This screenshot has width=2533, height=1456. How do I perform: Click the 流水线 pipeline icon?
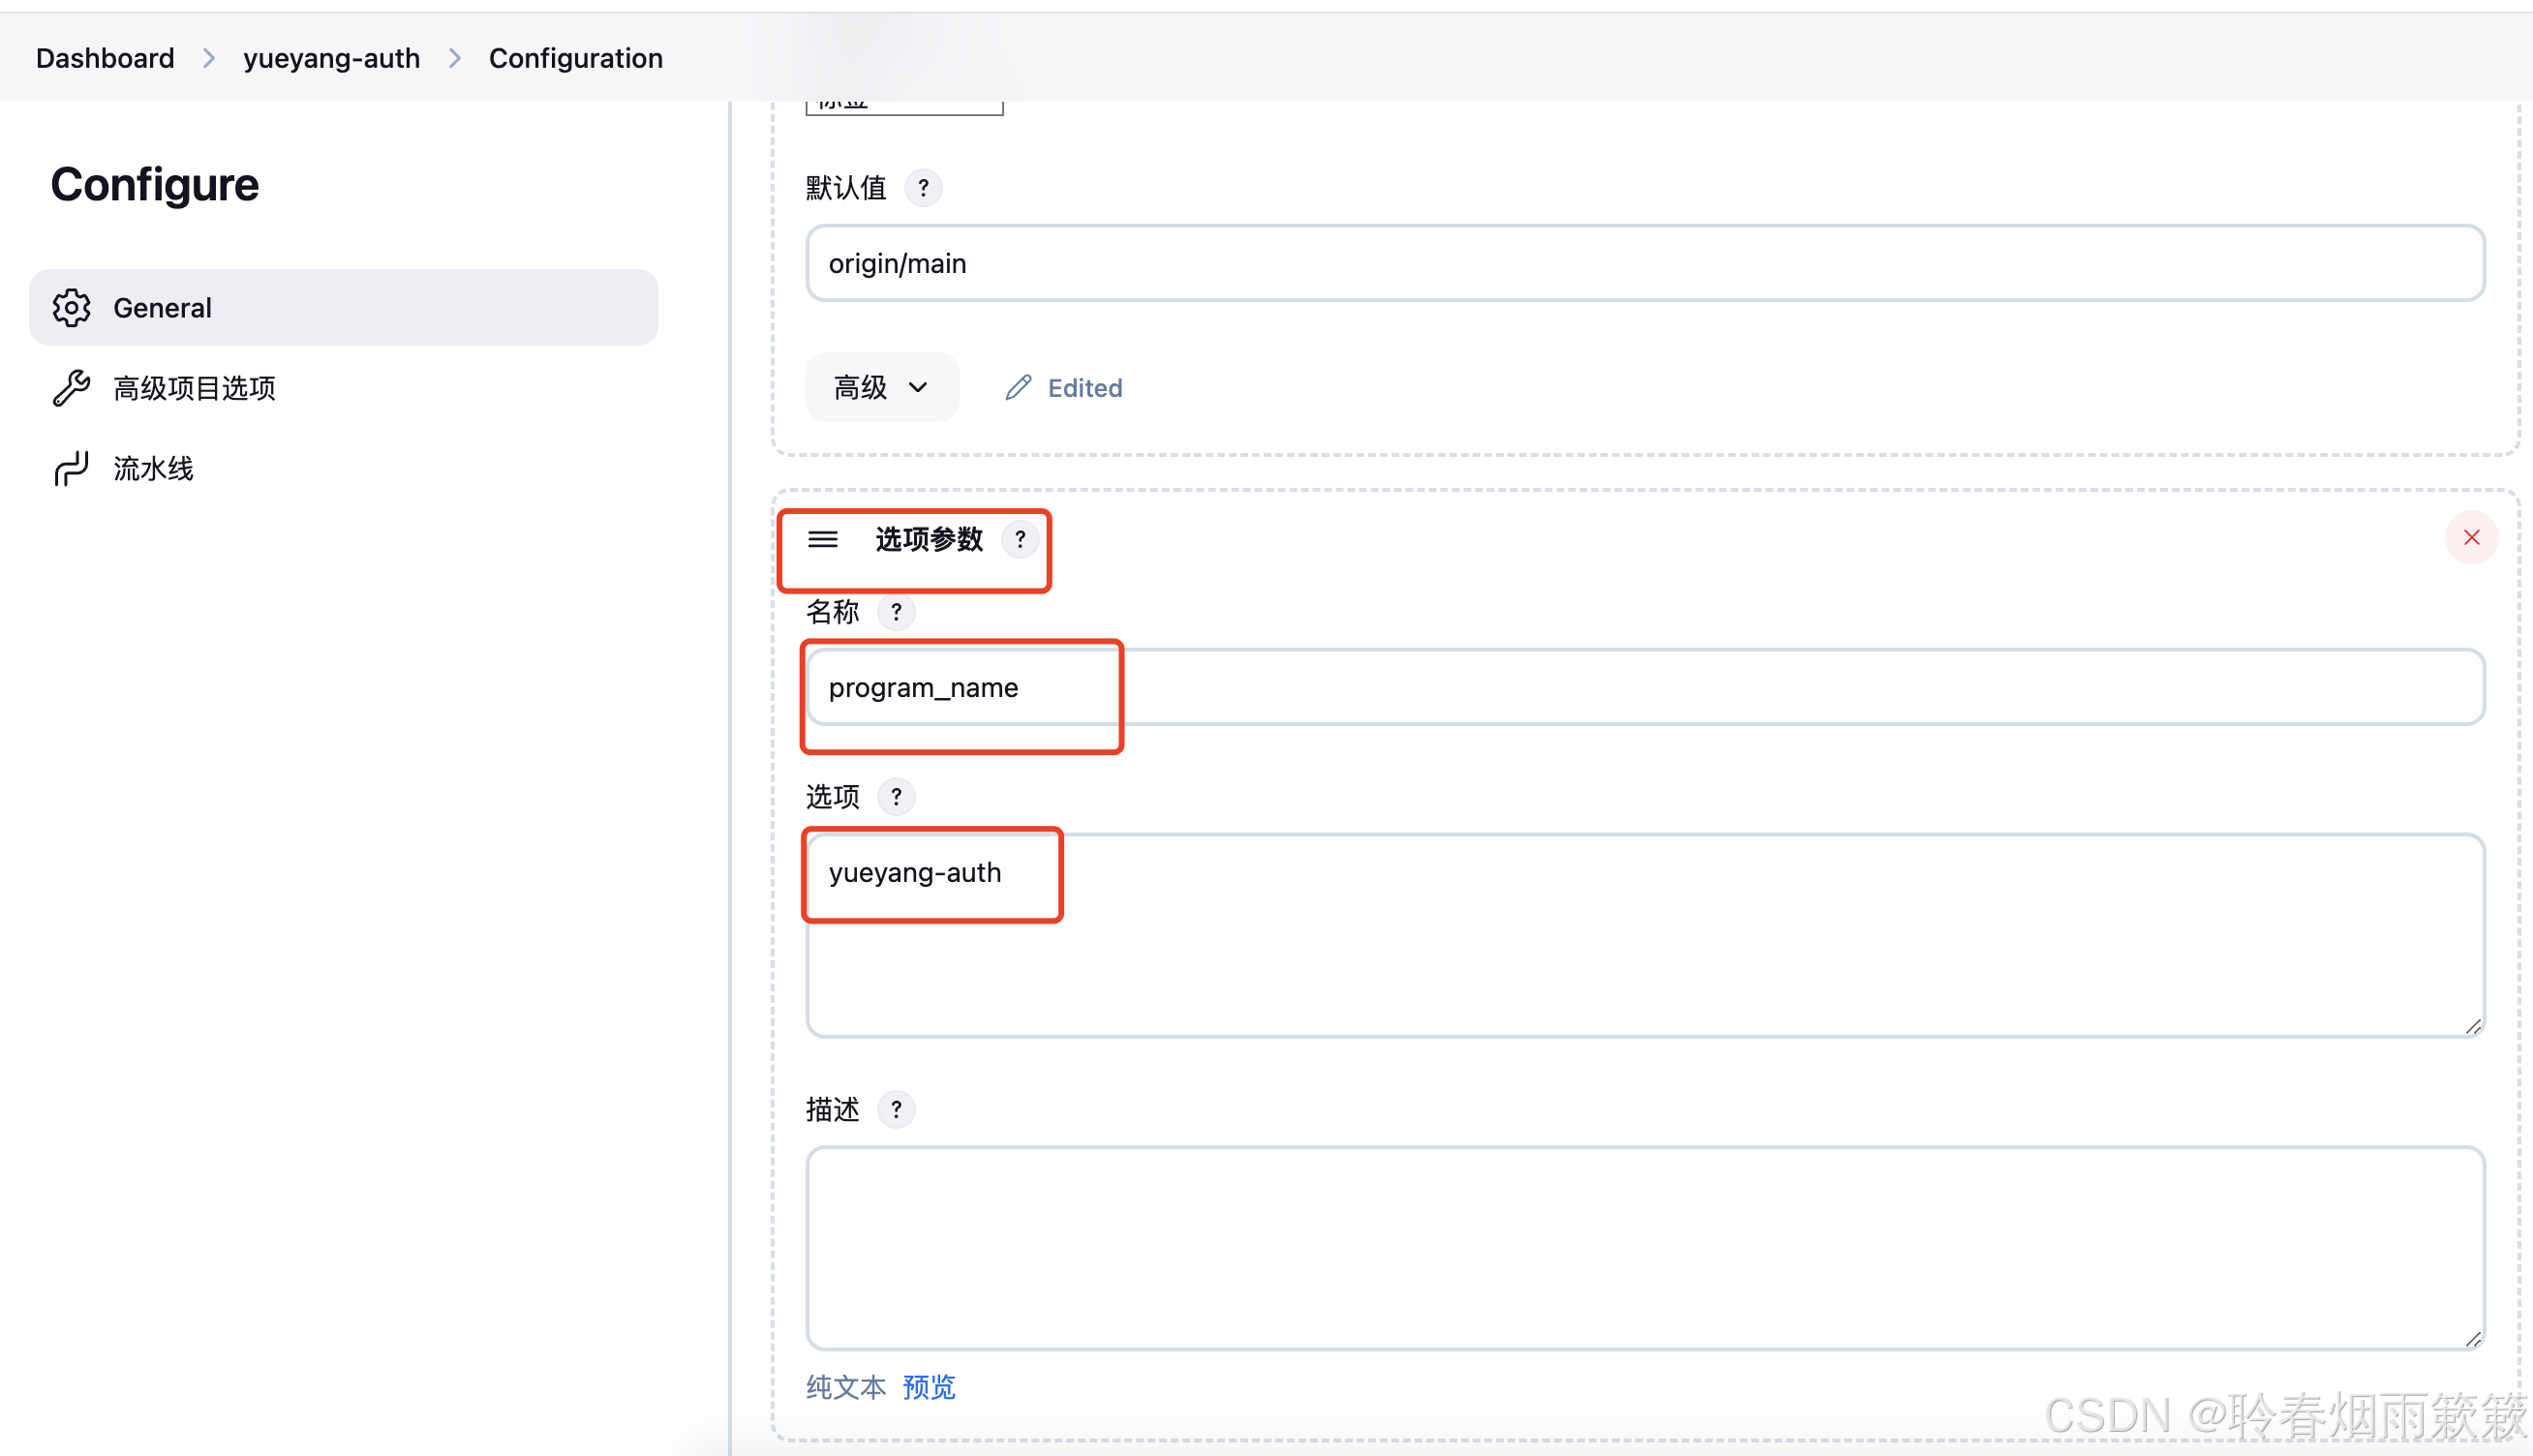(x=71, y=468)
